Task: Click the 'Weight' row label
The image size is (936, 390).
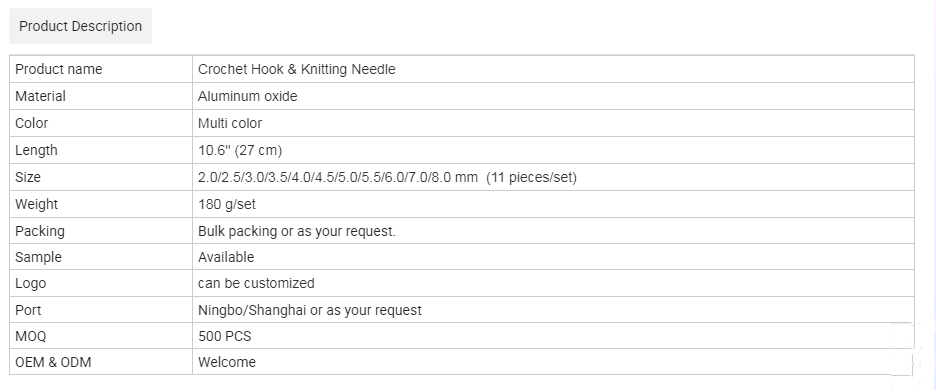Action: pyautogui.click(x=36, y=204)
